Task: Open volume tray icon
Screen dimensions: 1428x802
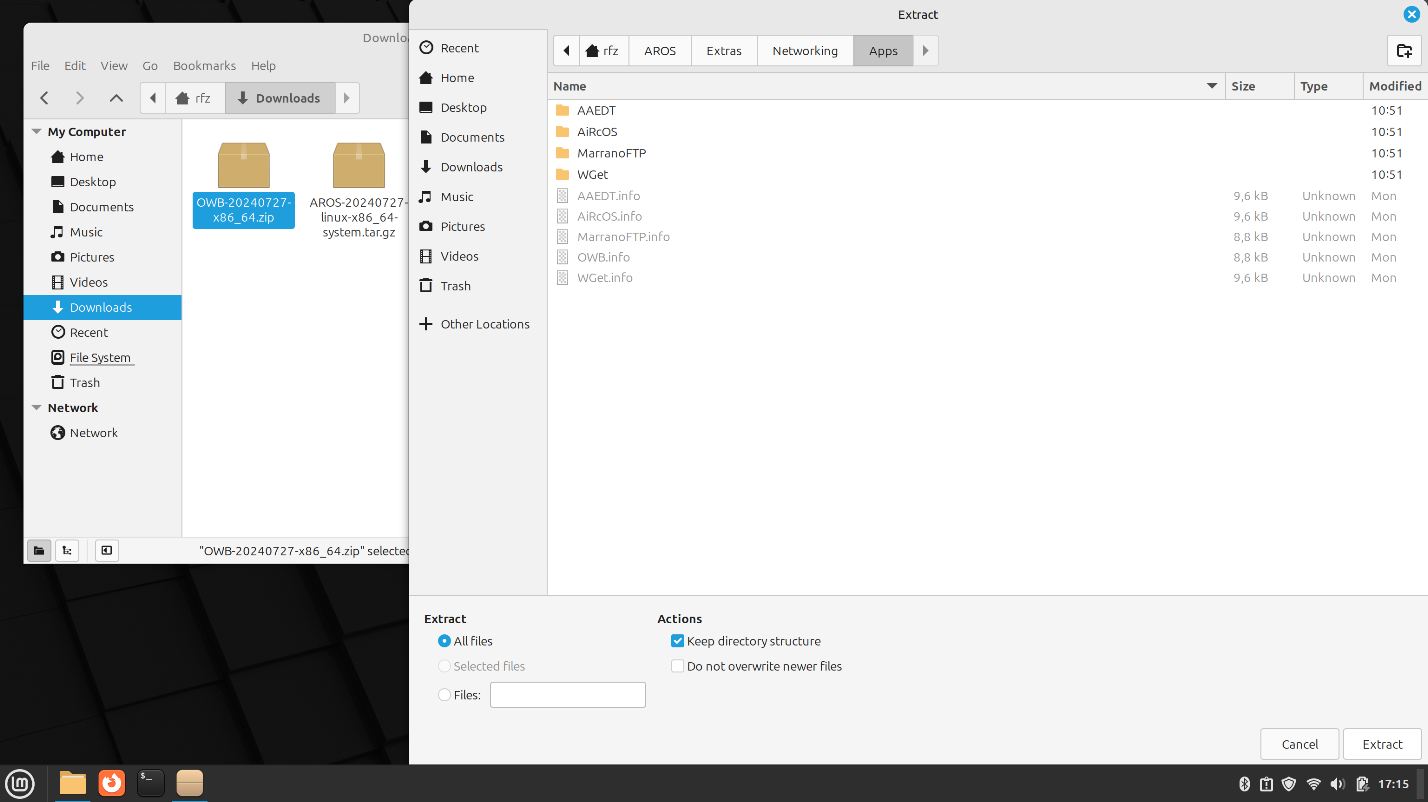Action: 1338,784
